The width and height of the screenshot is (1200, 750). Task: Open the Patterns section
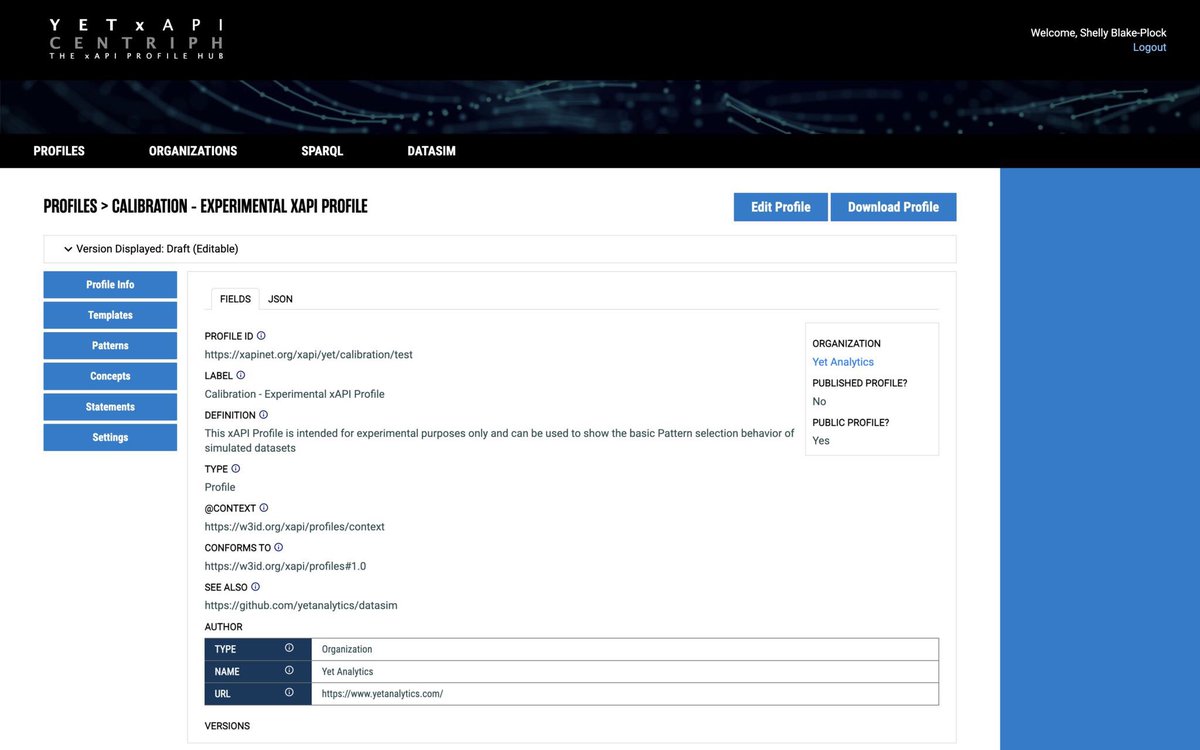tap(110, 346)
